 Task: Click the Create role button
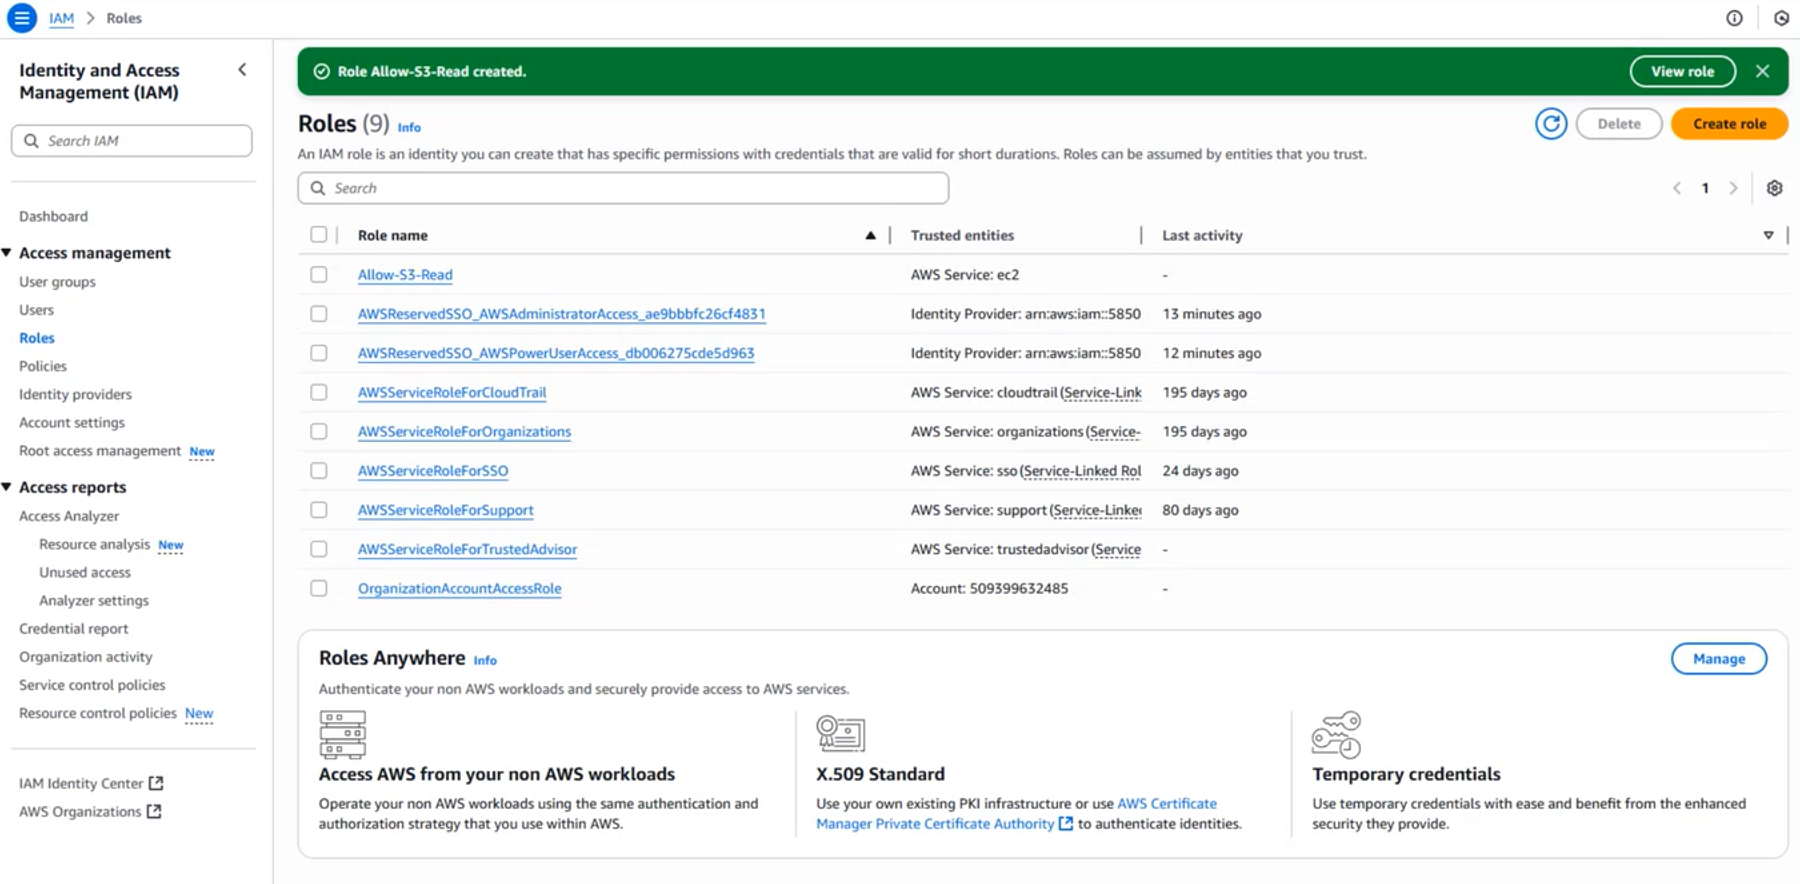coord(1729,124)
